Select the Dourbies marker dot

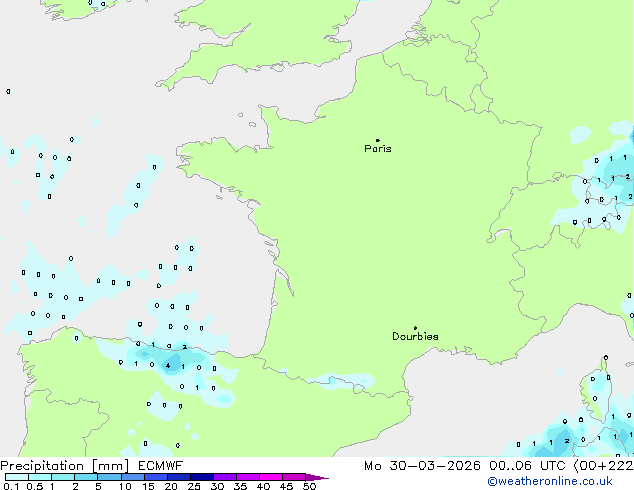tap(415, 328)
